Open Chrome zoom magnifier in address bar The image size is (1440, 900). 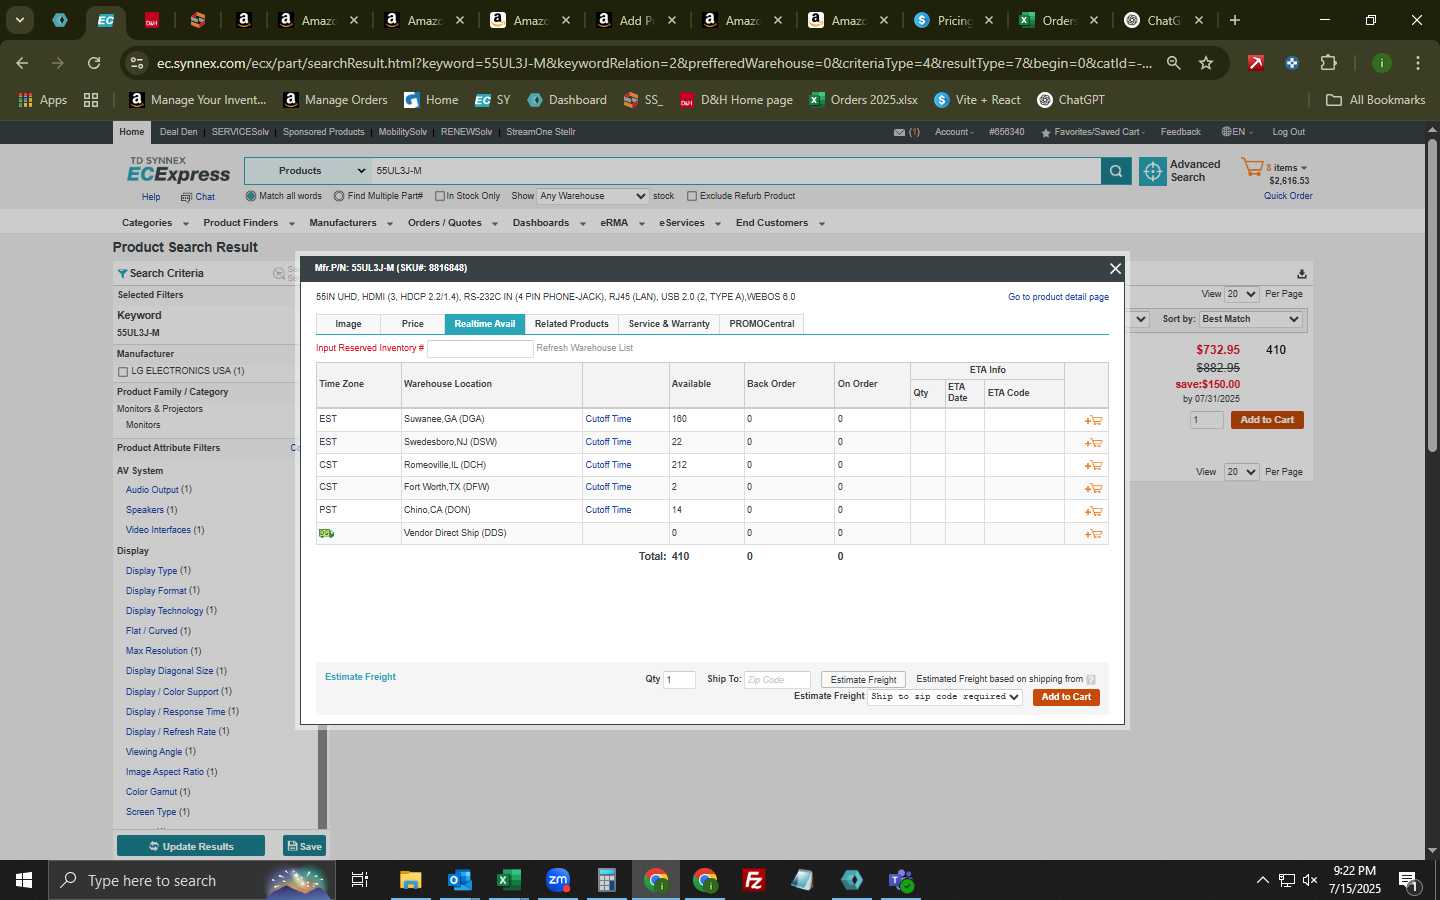click(x=1174, y=63)
